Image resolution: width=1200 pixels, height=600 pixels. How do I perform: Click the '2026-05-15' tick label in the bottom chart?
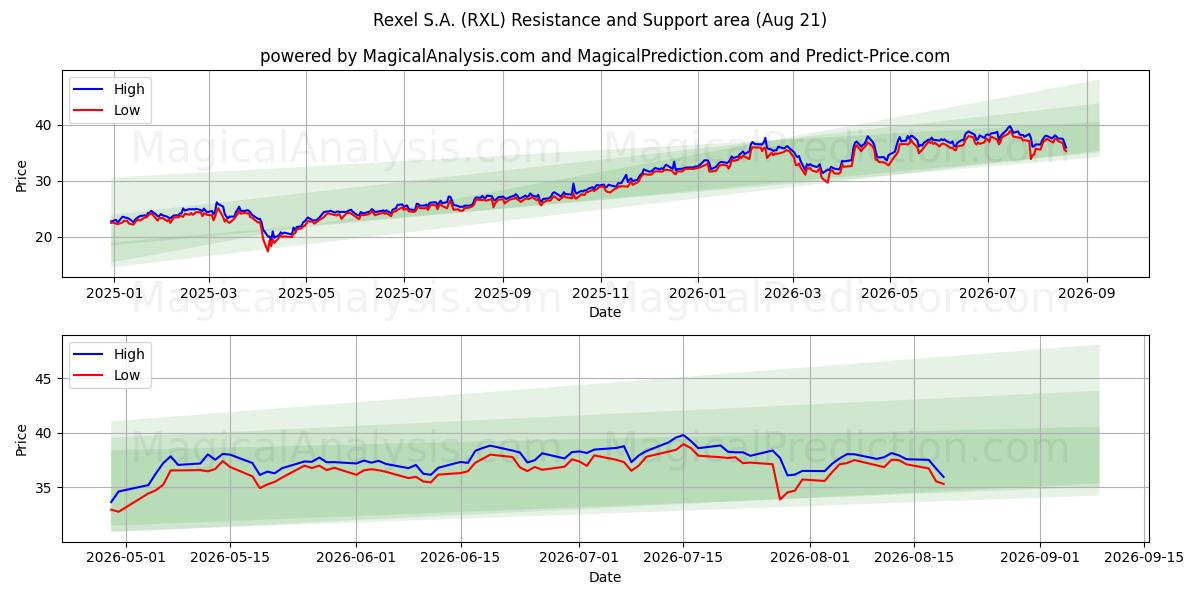tap(230, 559)
